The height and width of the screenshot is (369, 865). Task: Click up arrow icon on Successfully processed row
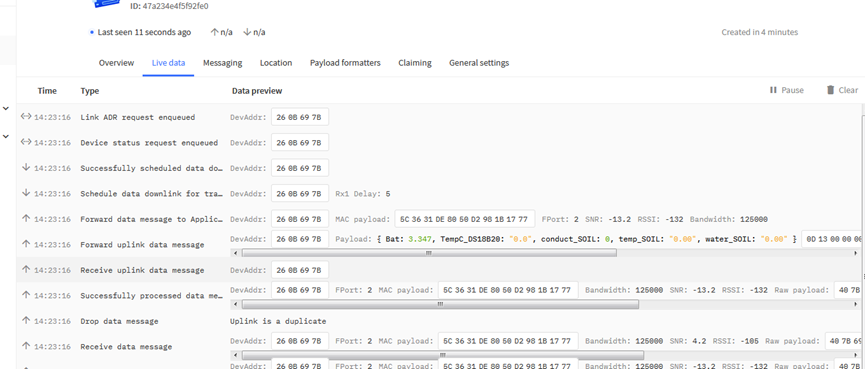[x=25, y=295]
